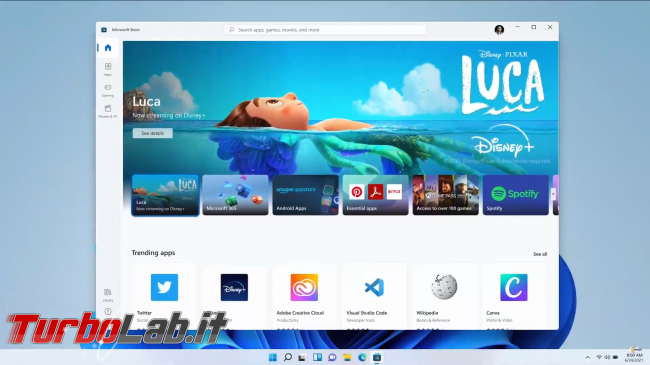Image resolution: width=650 pixels, height=365 pixels.
Task: Select Access to over 100 games card
Action: (446, 195)
